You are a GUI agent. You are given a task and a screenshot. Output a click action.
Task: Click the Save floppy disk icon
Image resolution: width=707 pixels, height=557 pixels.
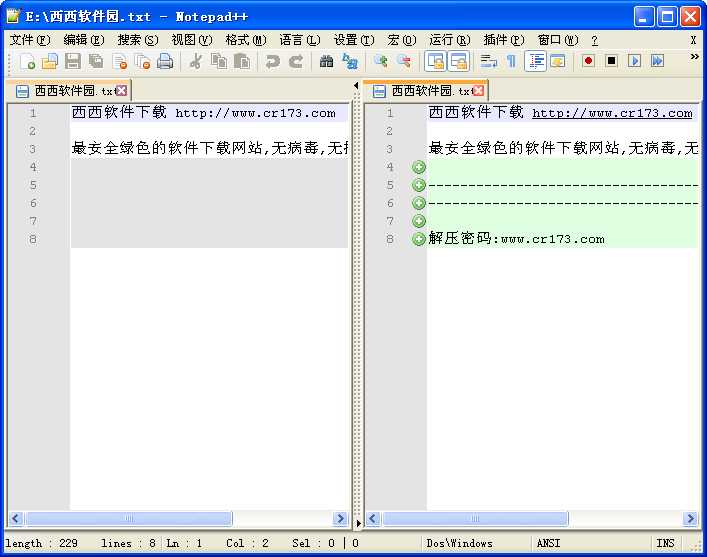(x=73, y=61)
